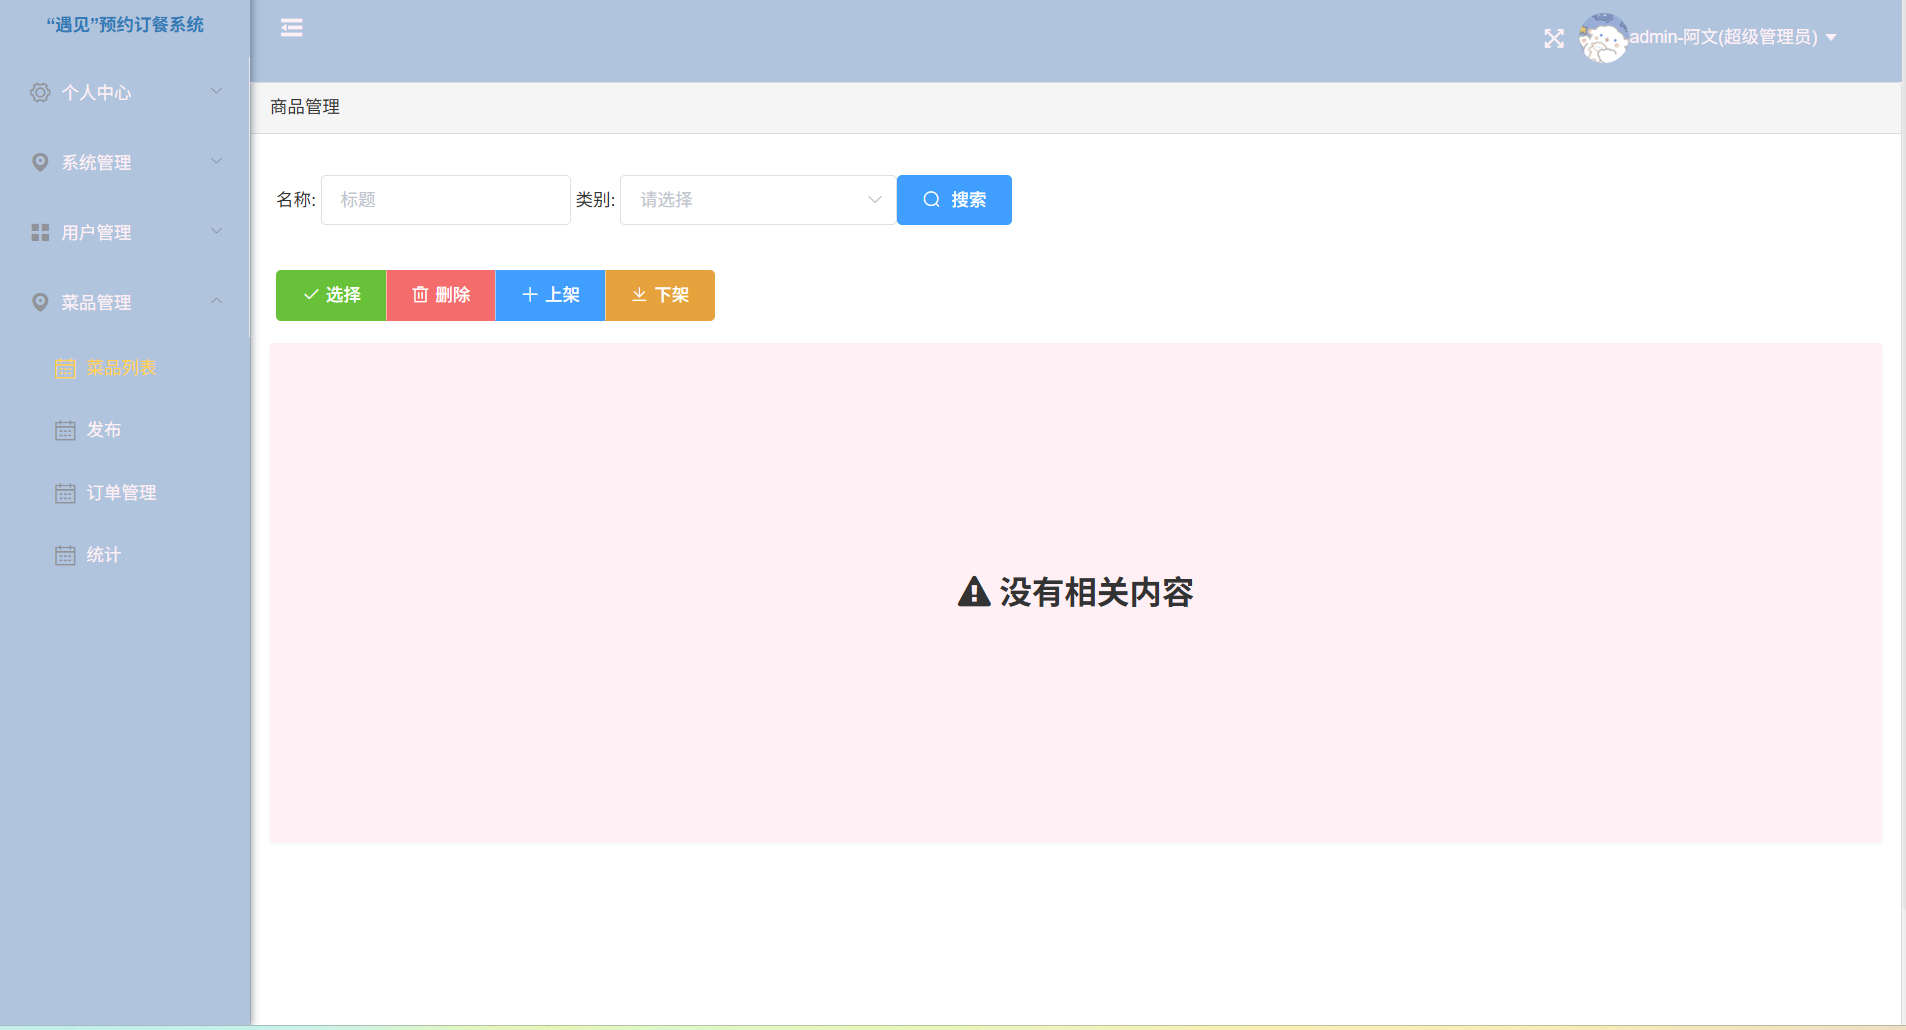This screenshot has width=1906, height=1030.
Task: Click the 发布 calendar icon
Action: [x=65, y=430]
